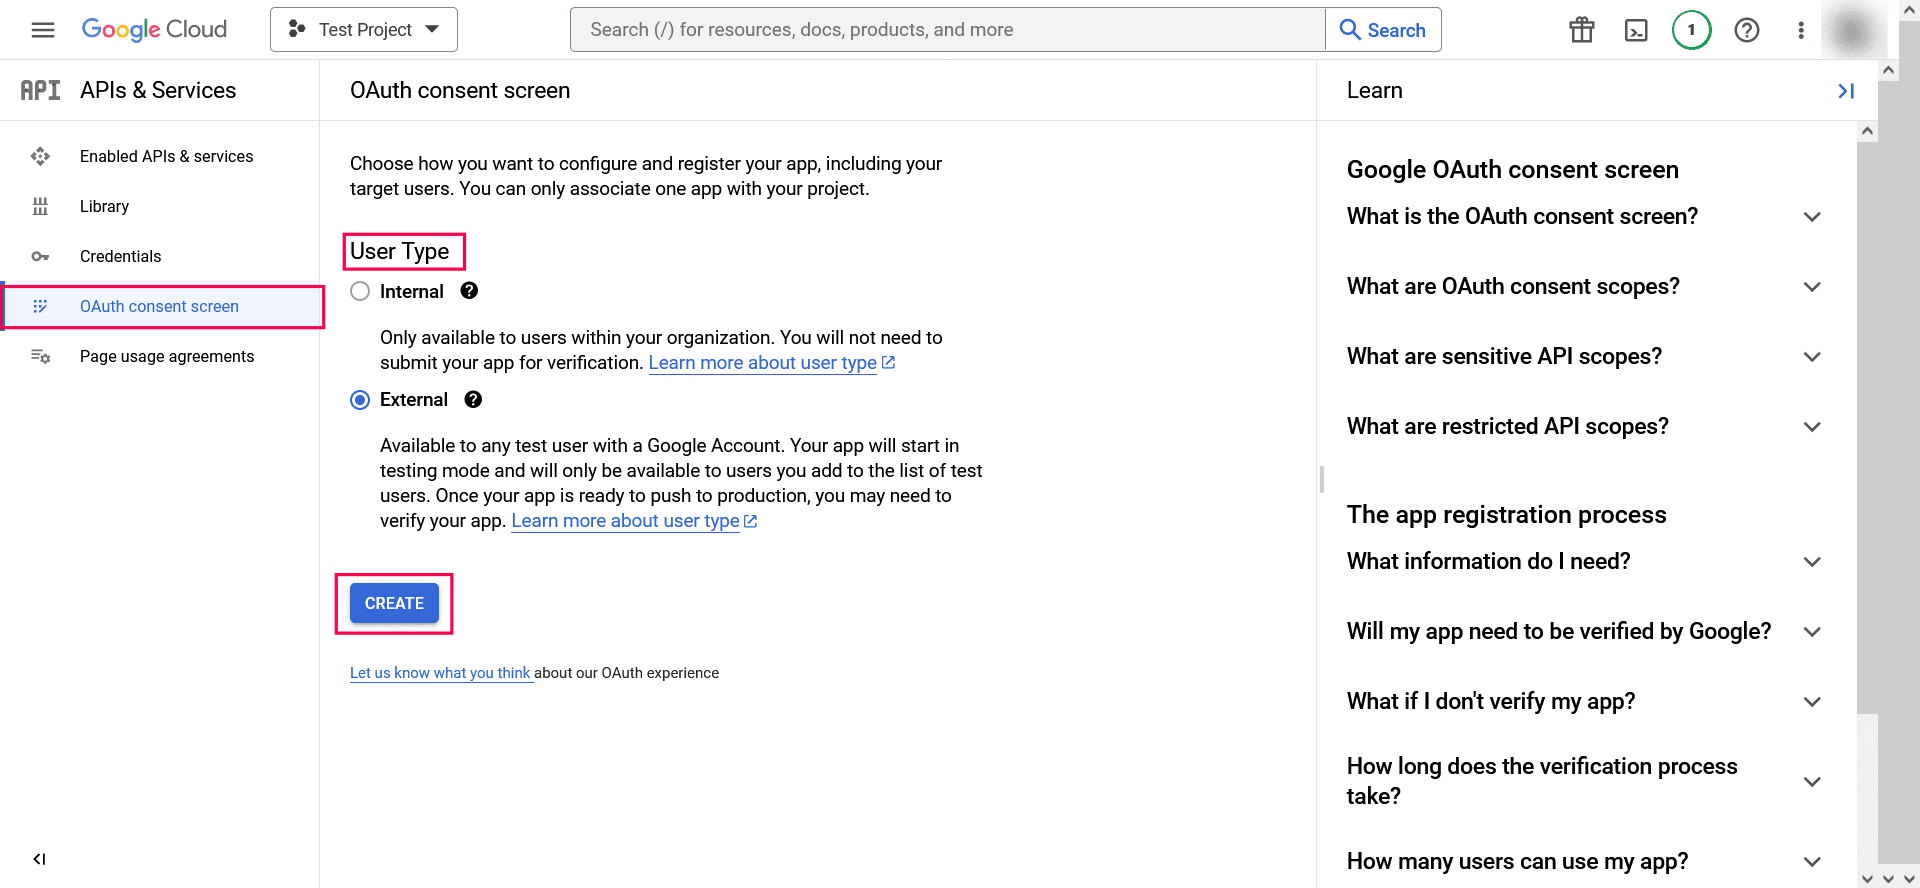Open the help question mark icon

[x=1746, y=30]
